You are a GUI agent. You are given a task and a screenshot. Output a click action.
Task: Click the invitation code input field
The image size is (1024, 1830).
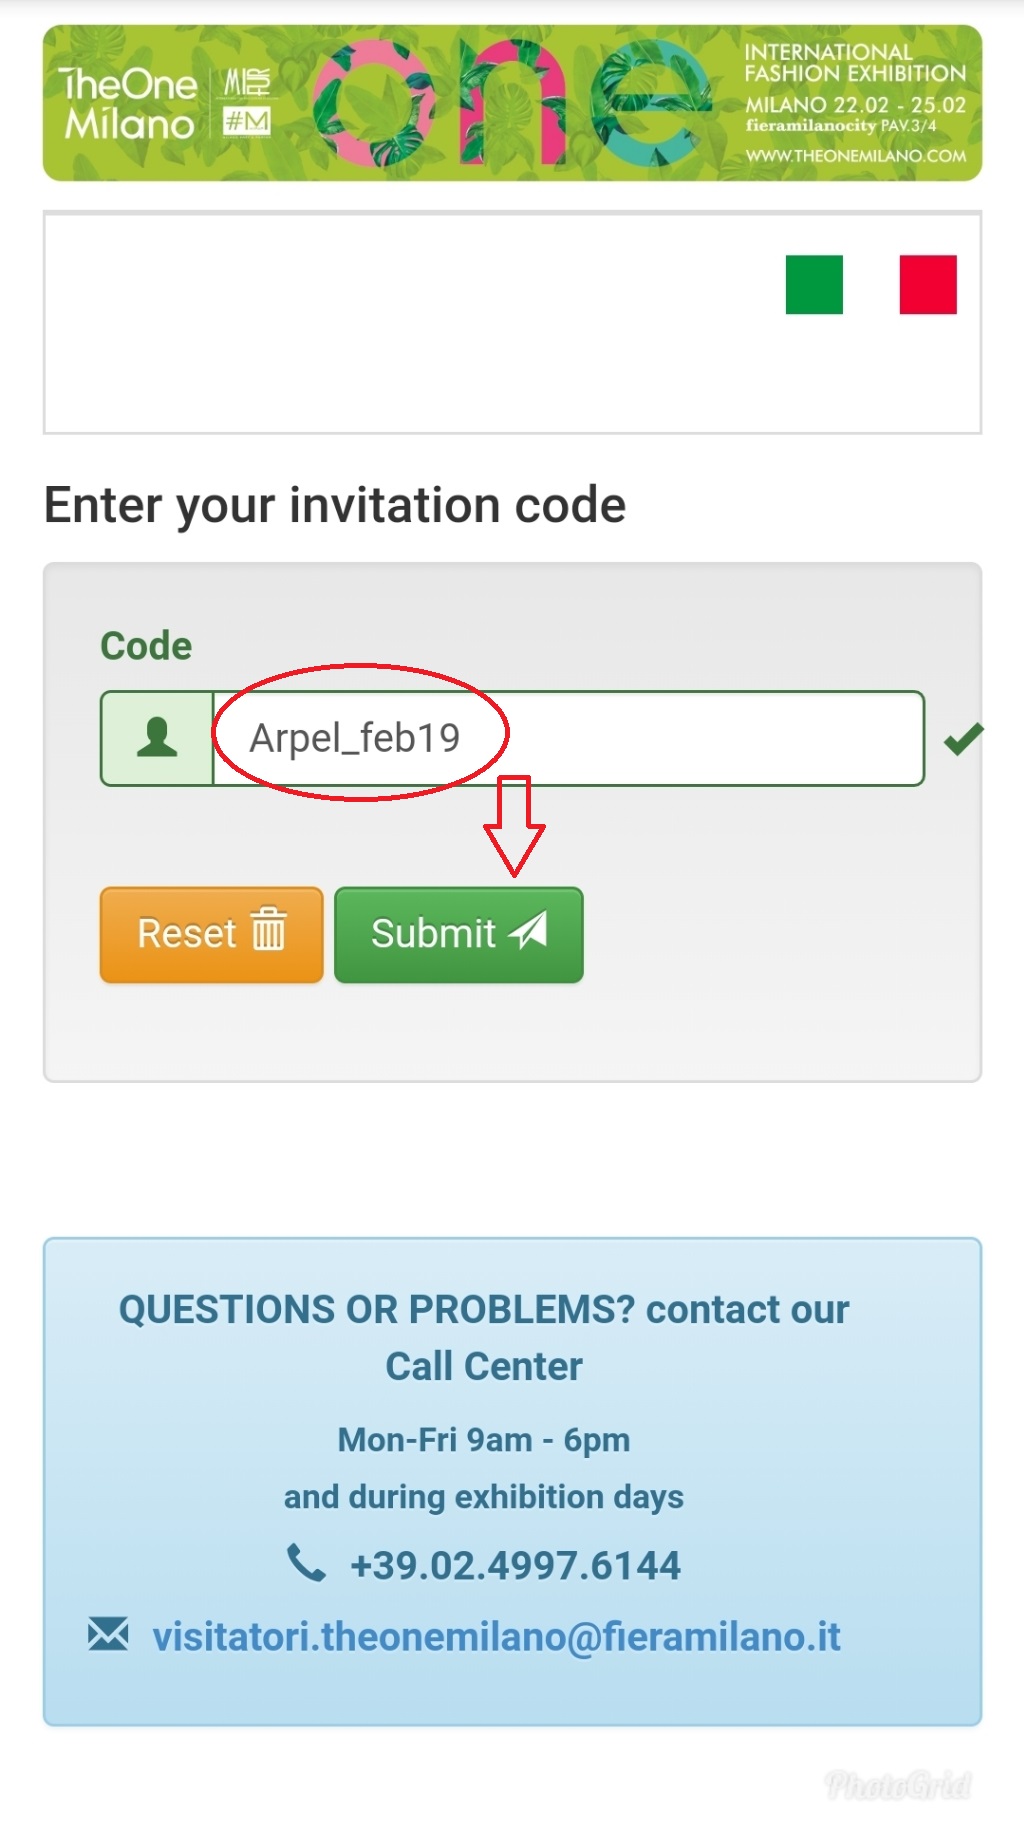pyautogui.click(x=568, y=739)
